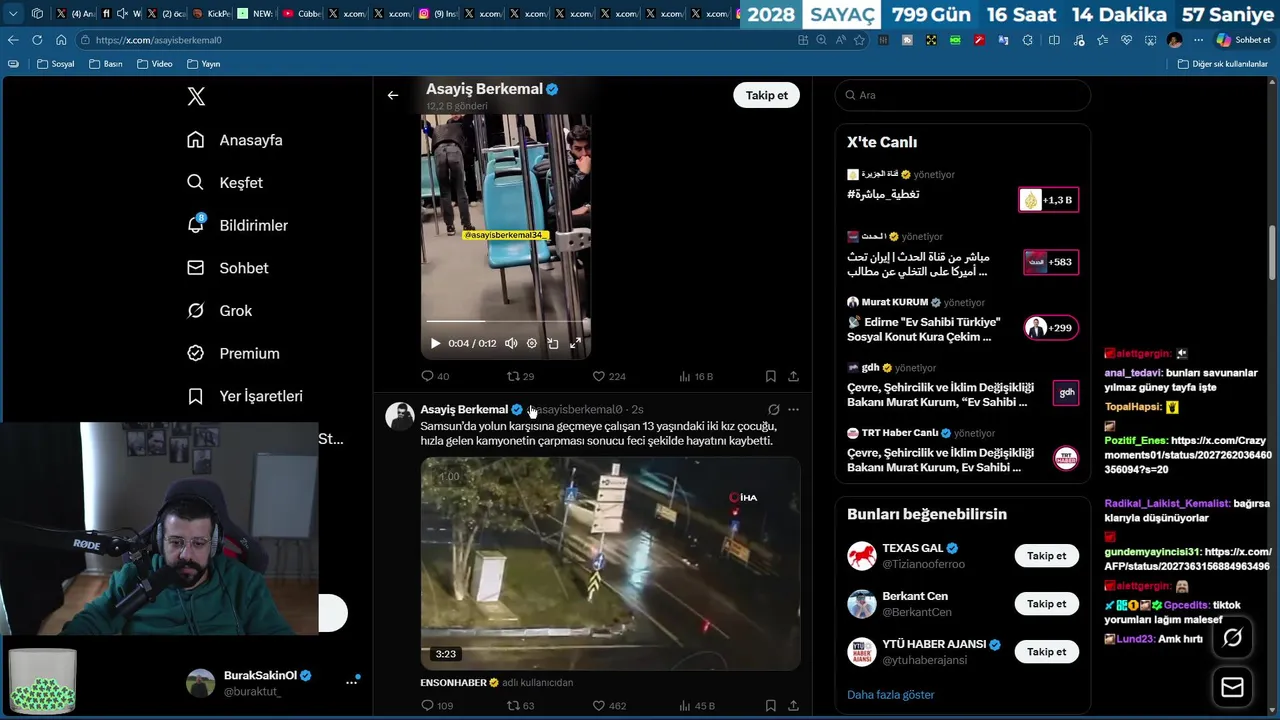
Task: Open Anasayfa from the left navigation
Action: pos(235,140)
